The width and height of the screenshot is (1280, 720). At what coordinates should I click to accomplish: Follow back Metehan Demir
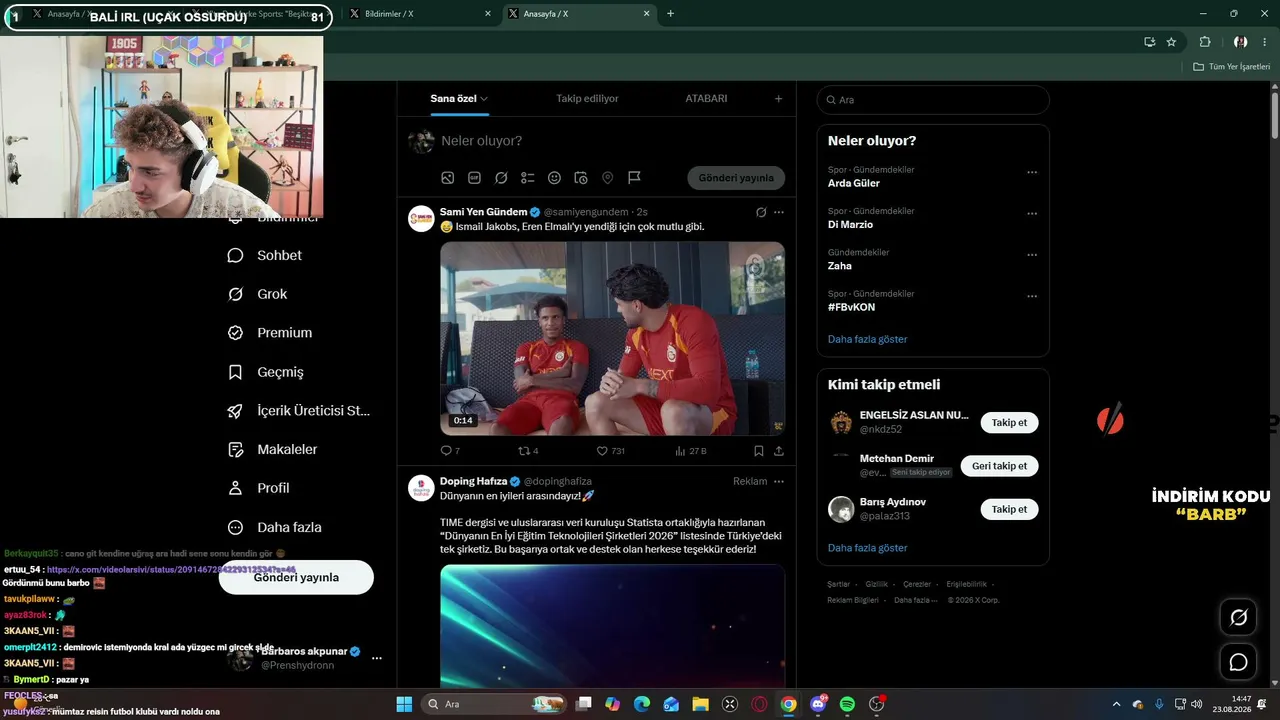point(1000,466)
